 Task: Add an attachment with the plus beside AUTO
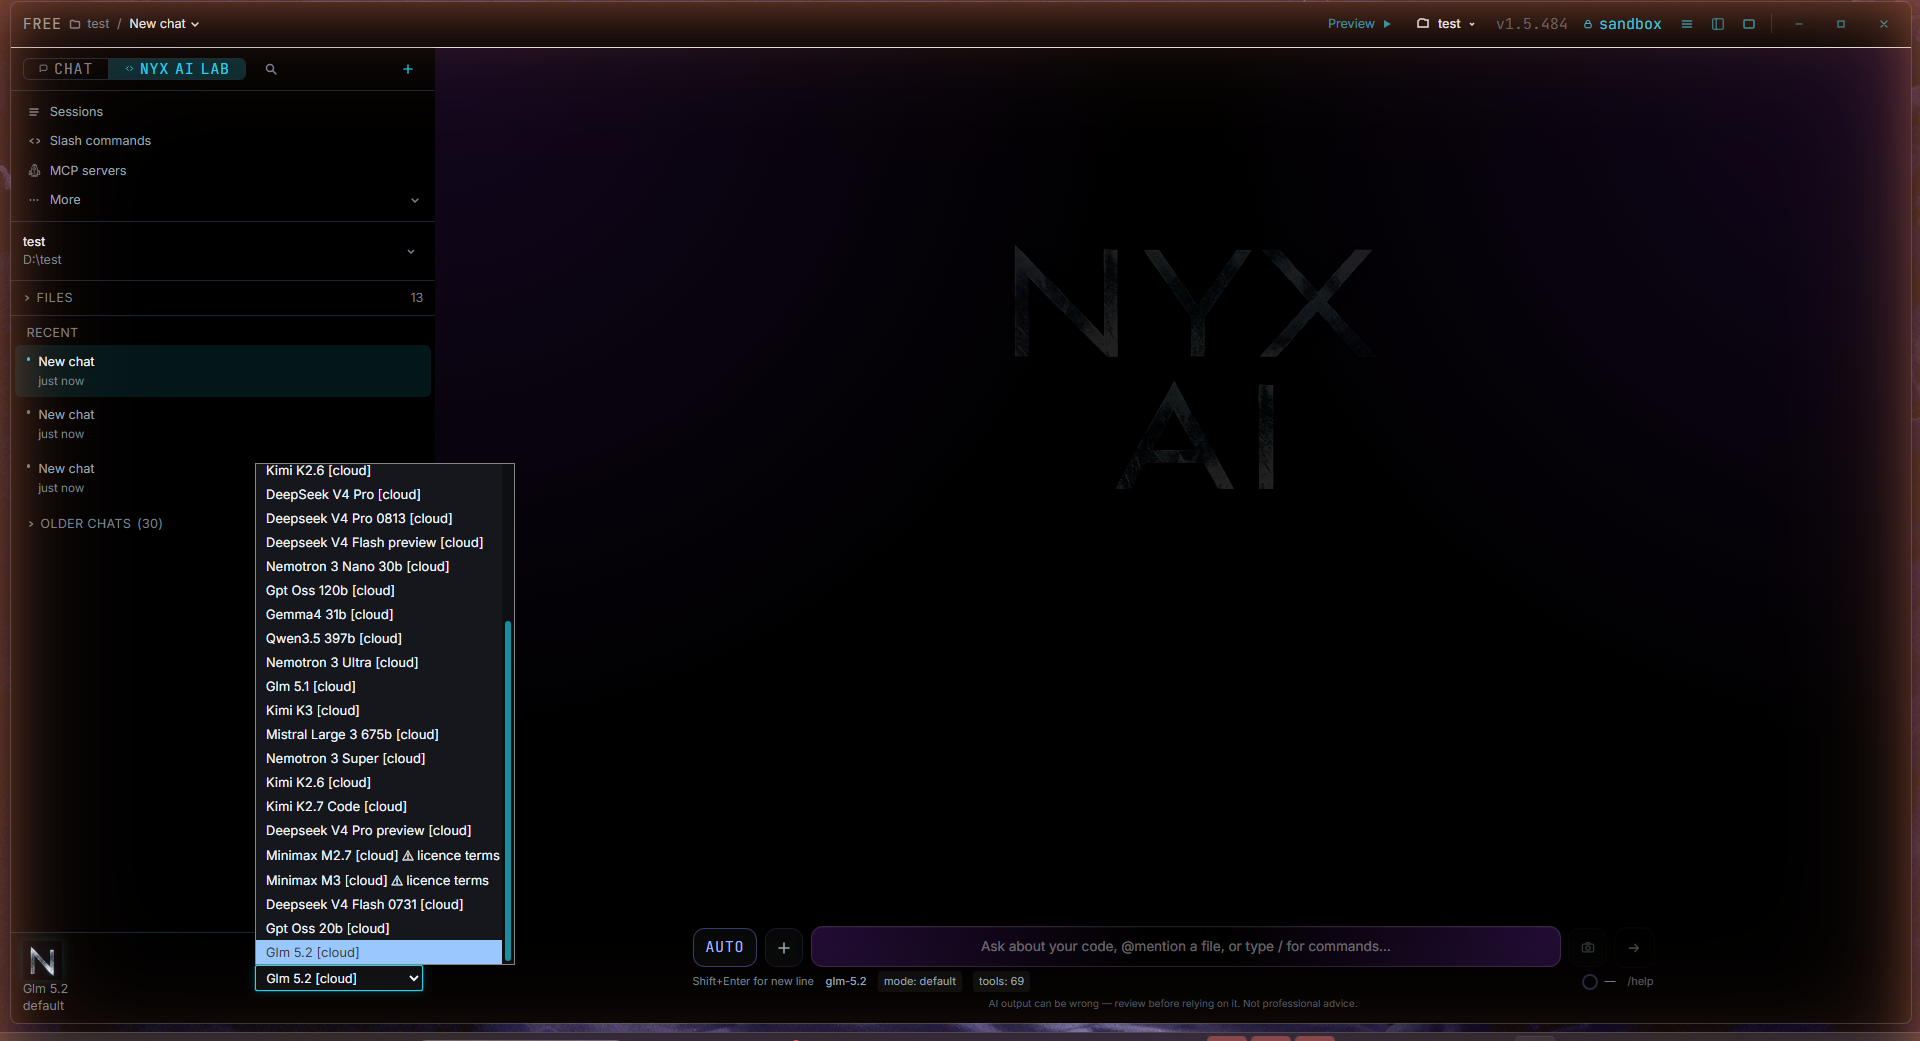coord(784,947)
